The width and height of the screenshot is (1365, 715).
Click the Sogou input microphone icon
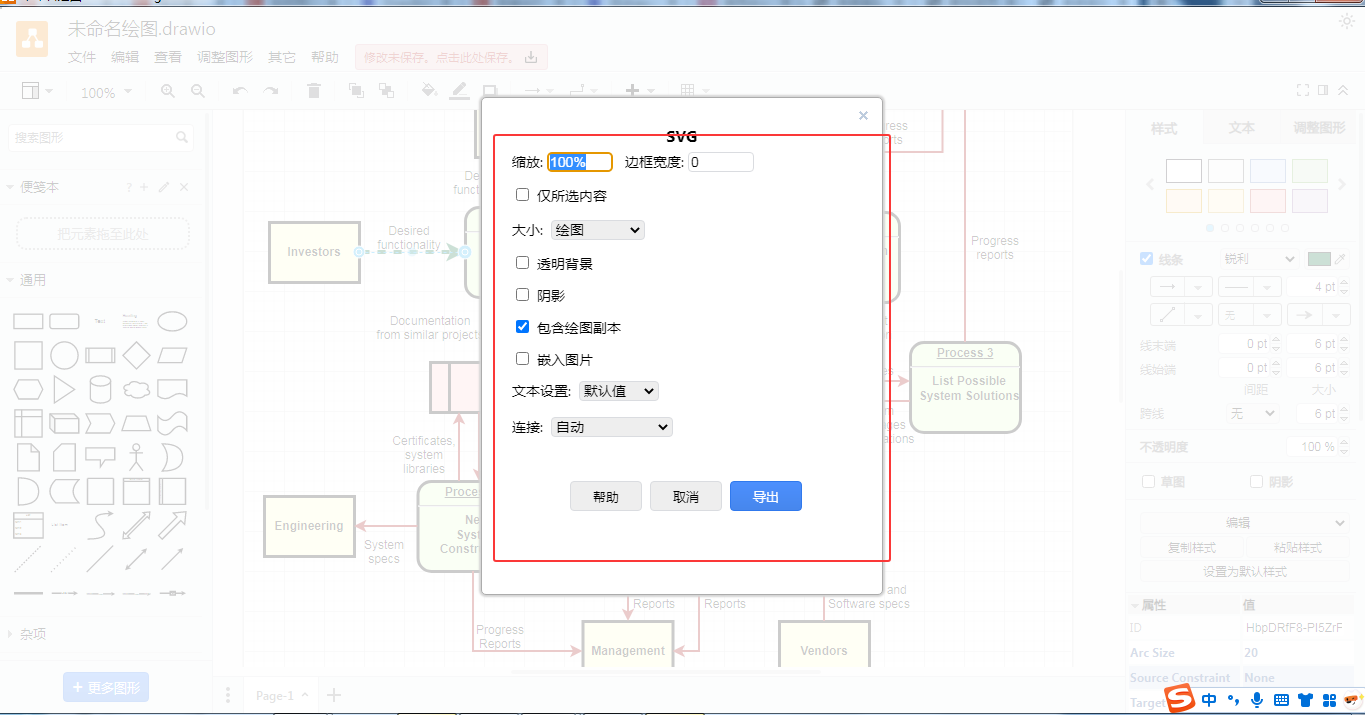(1257, 700)
